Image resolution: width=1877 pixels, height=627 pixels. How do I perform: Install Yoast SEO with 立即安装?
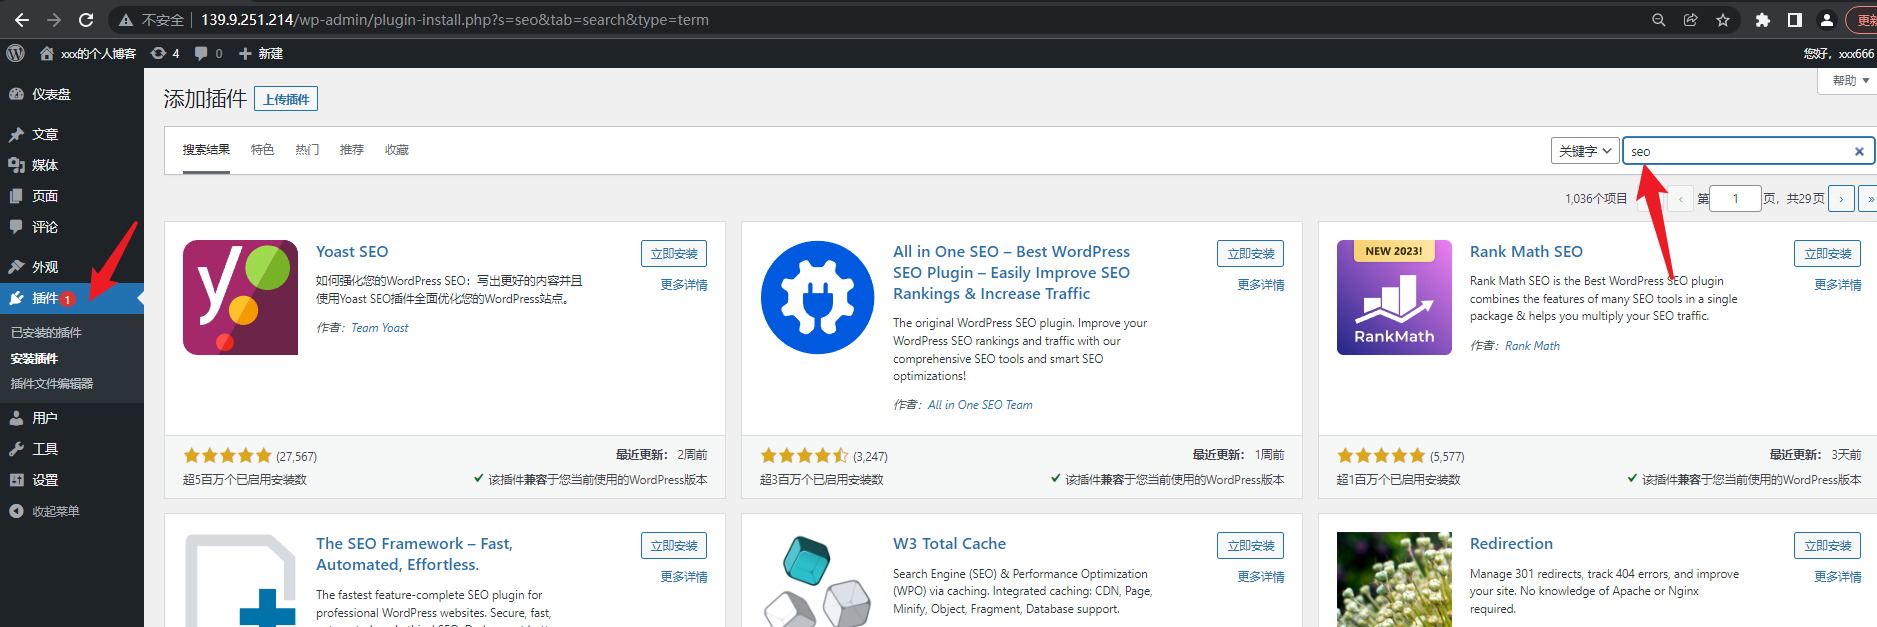674,254
